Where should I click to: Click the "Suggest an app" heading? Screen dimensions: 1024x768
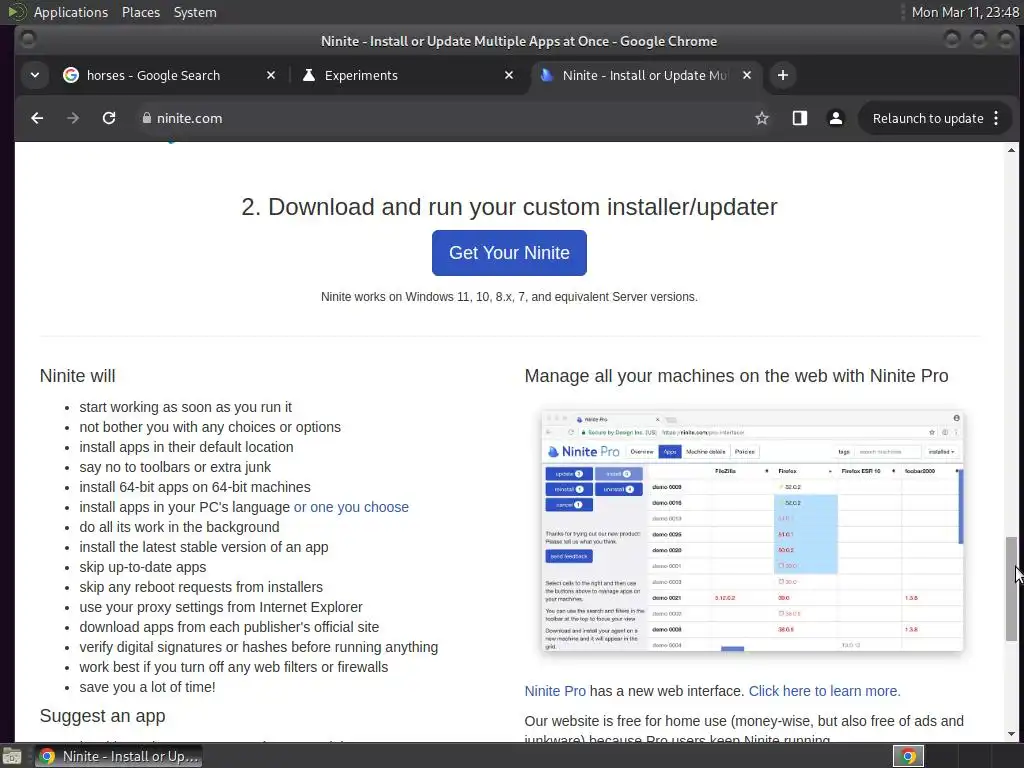pos(103,716)
